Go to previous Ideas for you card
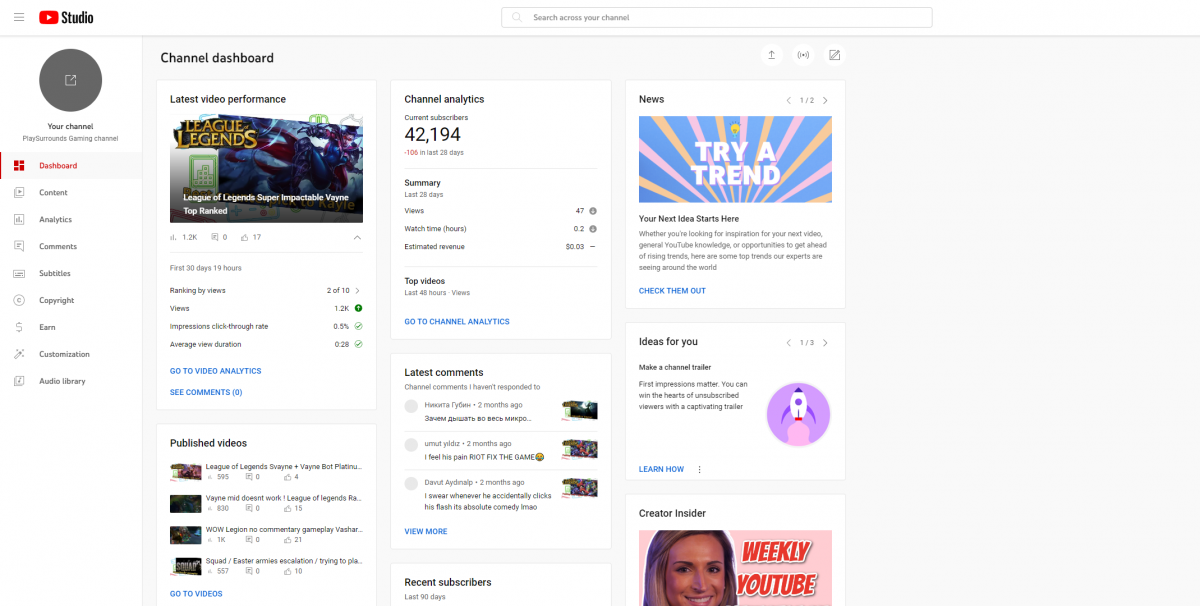The image size is (1200, 606). pyautogui.click(x=788, y=343)
